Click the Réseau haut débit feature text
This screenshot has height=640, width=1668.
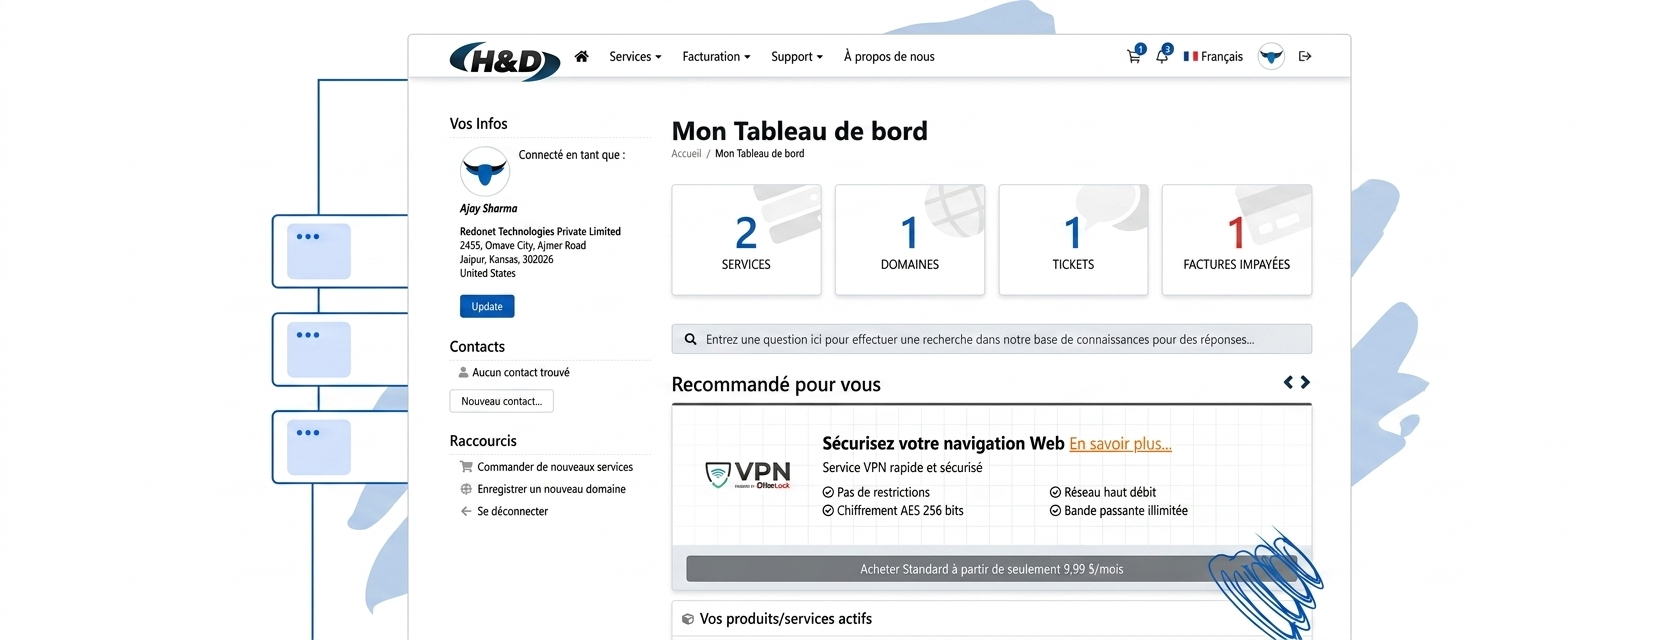pos(1110,492)
